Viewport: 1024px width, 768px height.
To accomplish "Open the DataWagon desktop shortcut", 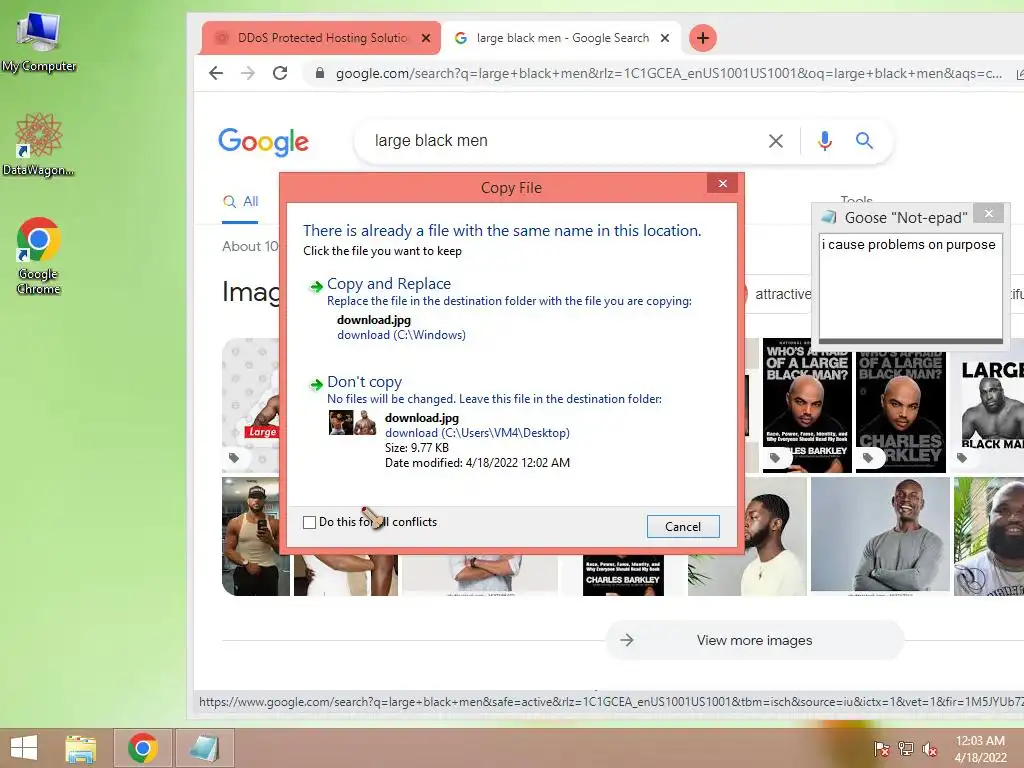I will point(39,145).
